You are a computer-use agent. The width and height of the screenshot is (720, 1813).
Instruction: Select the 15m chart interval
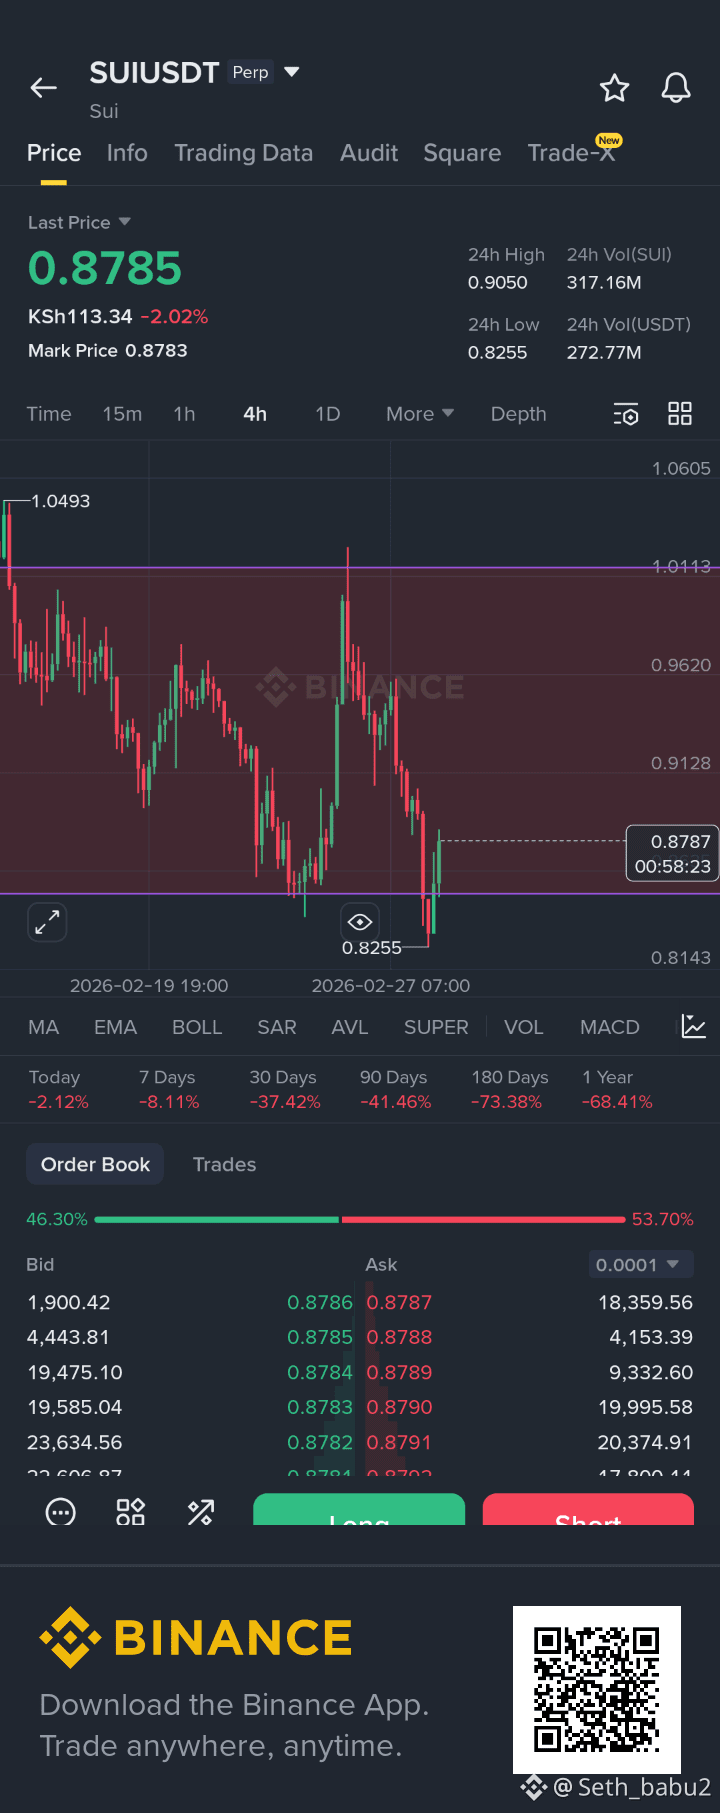(122, 414)
